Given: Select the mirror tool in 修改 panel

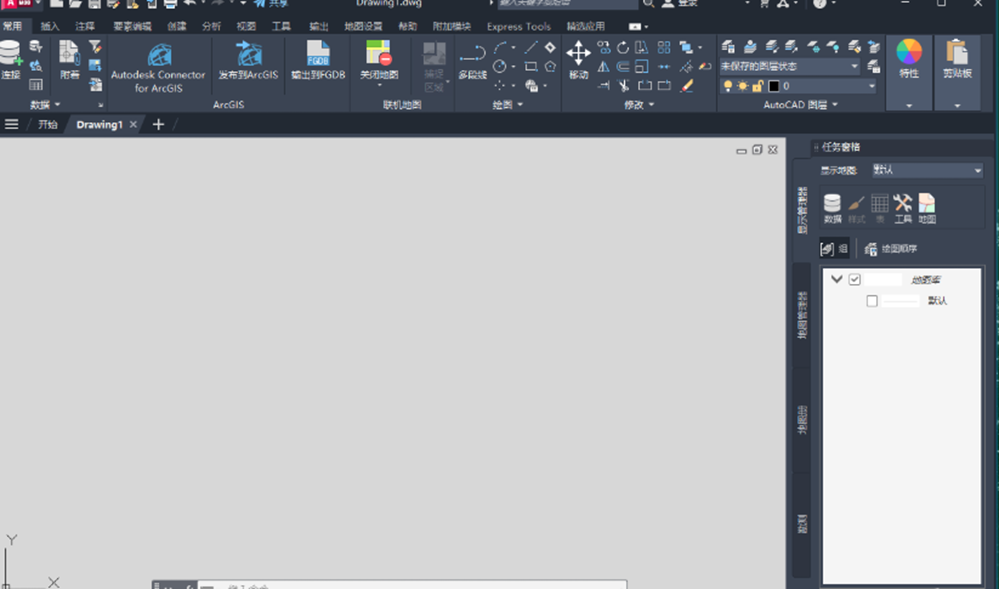Looking at the screenshot, I should [x=603, y=66].
